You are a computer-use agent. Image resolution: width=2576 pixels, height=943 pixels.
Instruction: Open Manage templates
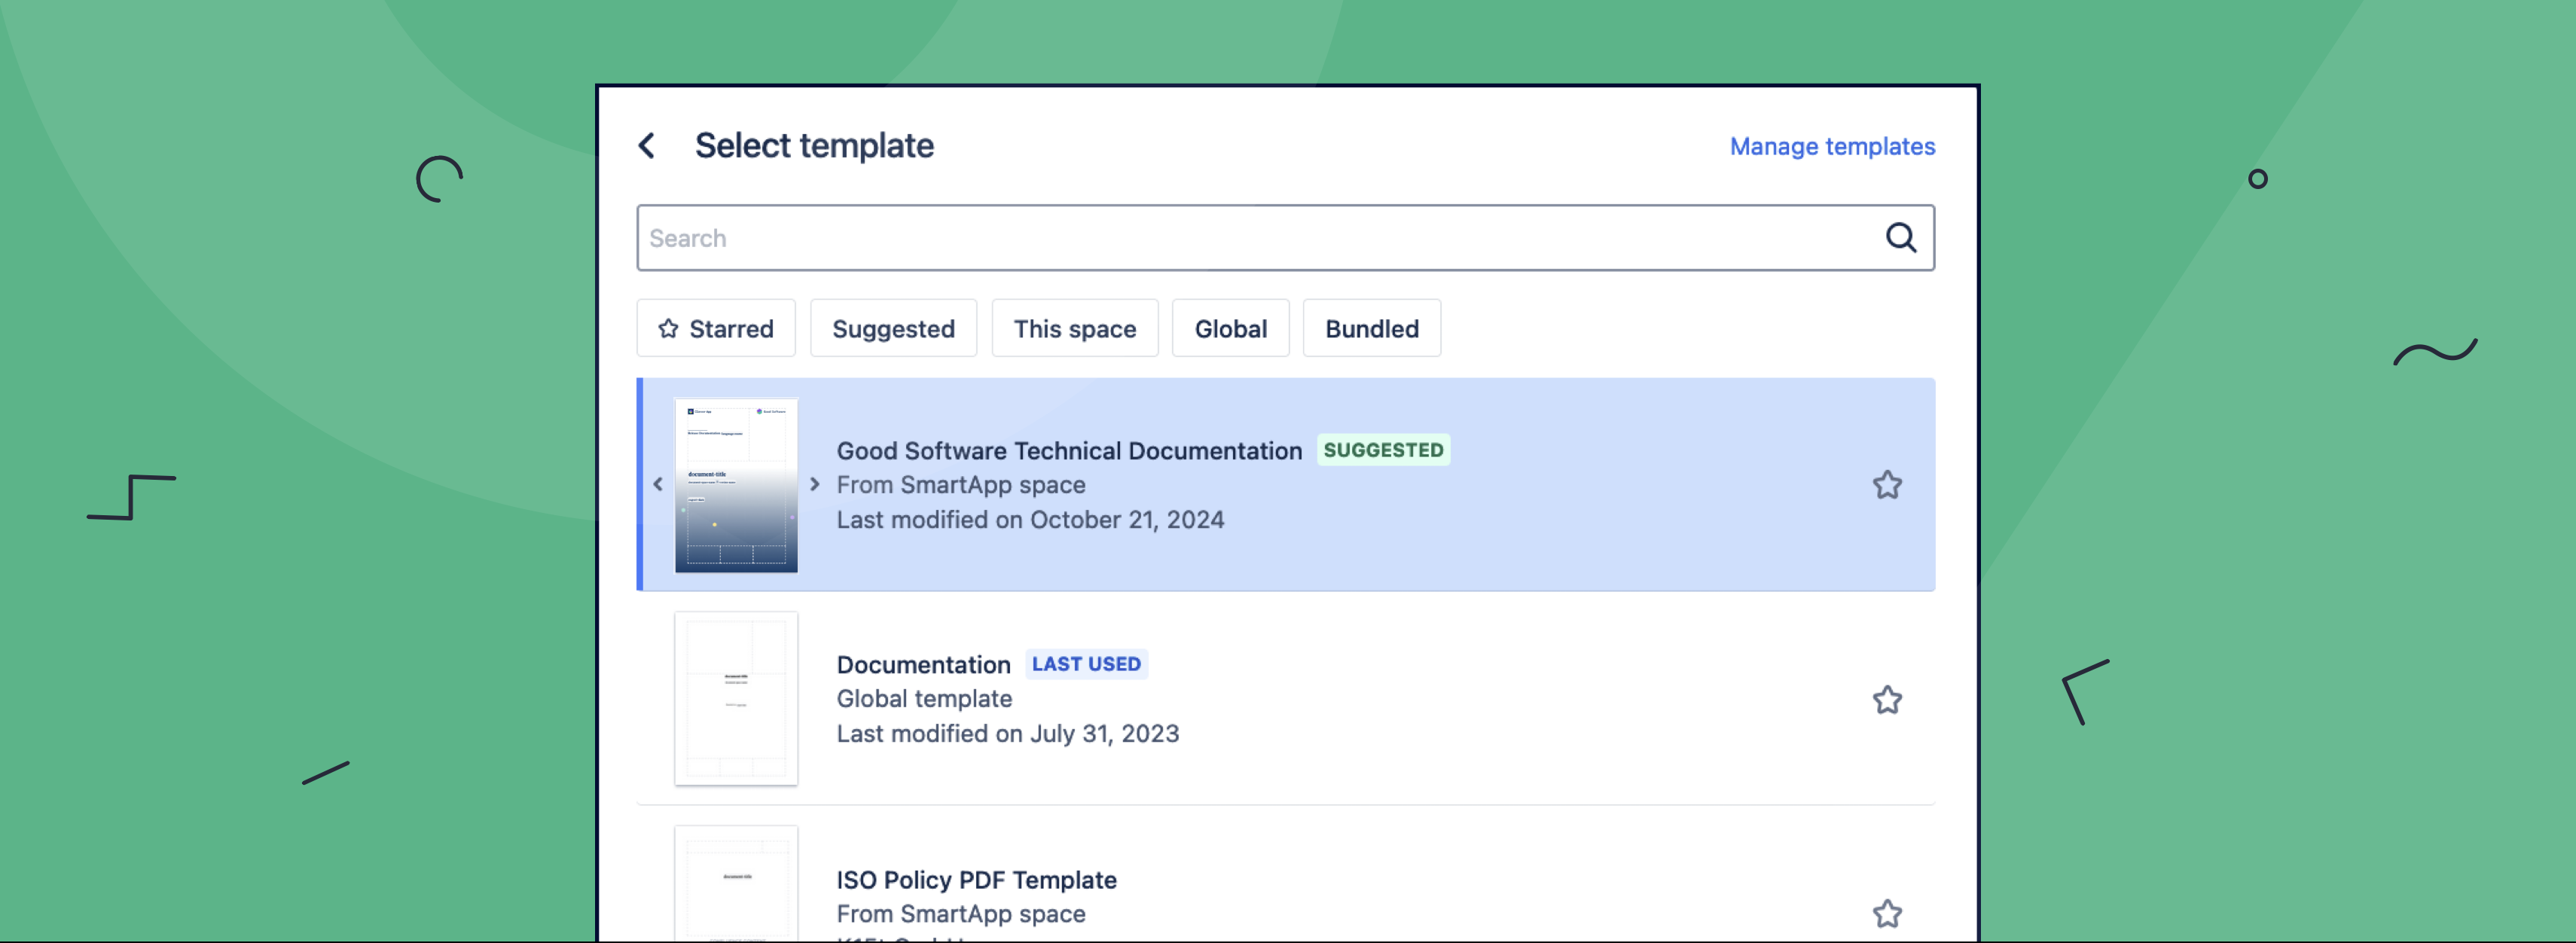click(1831, 146)
